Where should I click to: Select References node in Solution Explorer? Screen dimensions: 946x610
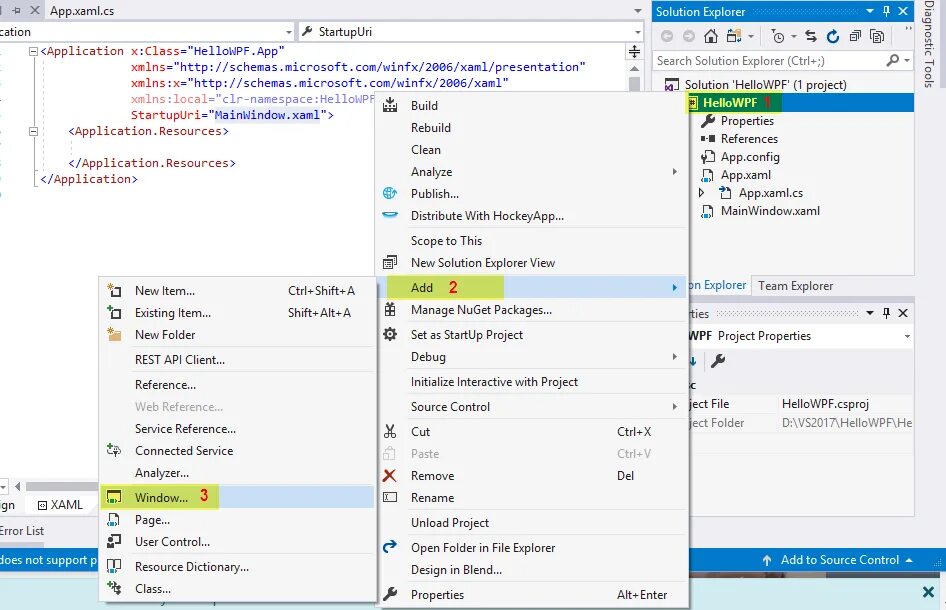click(x=749, y=139)
